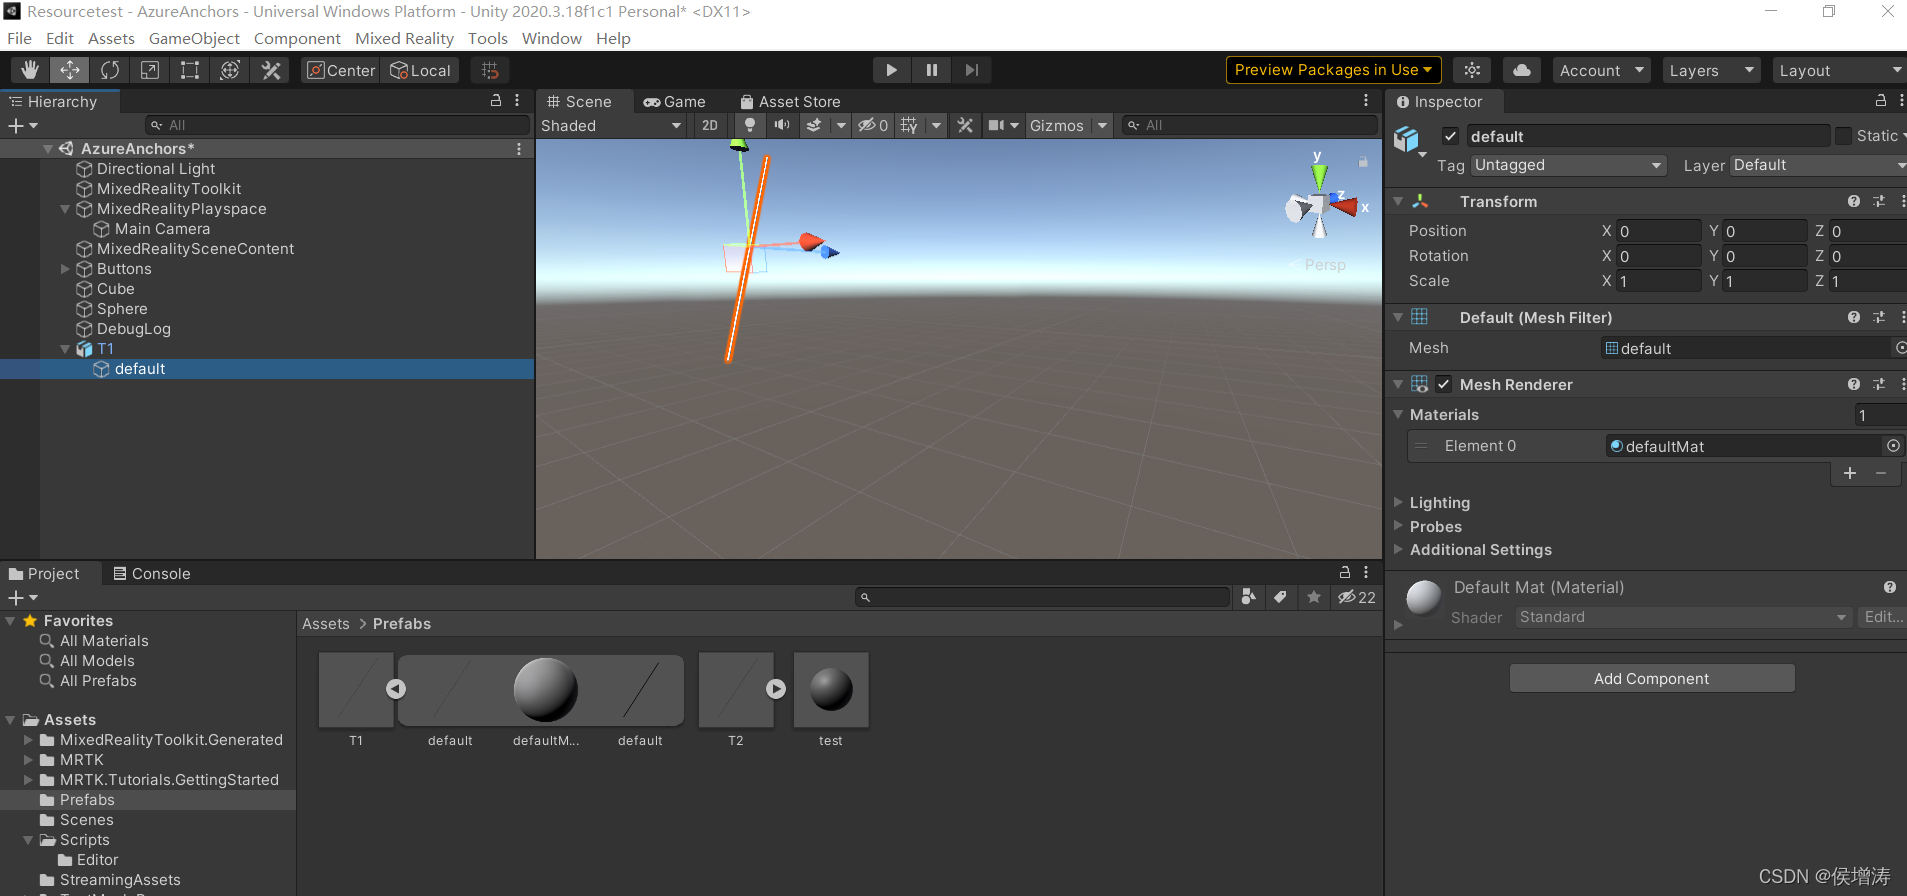Switch to the Console tab
The height and width of the screenshot is (896, 1907).
pyautogui.click(x=151, y=573)
